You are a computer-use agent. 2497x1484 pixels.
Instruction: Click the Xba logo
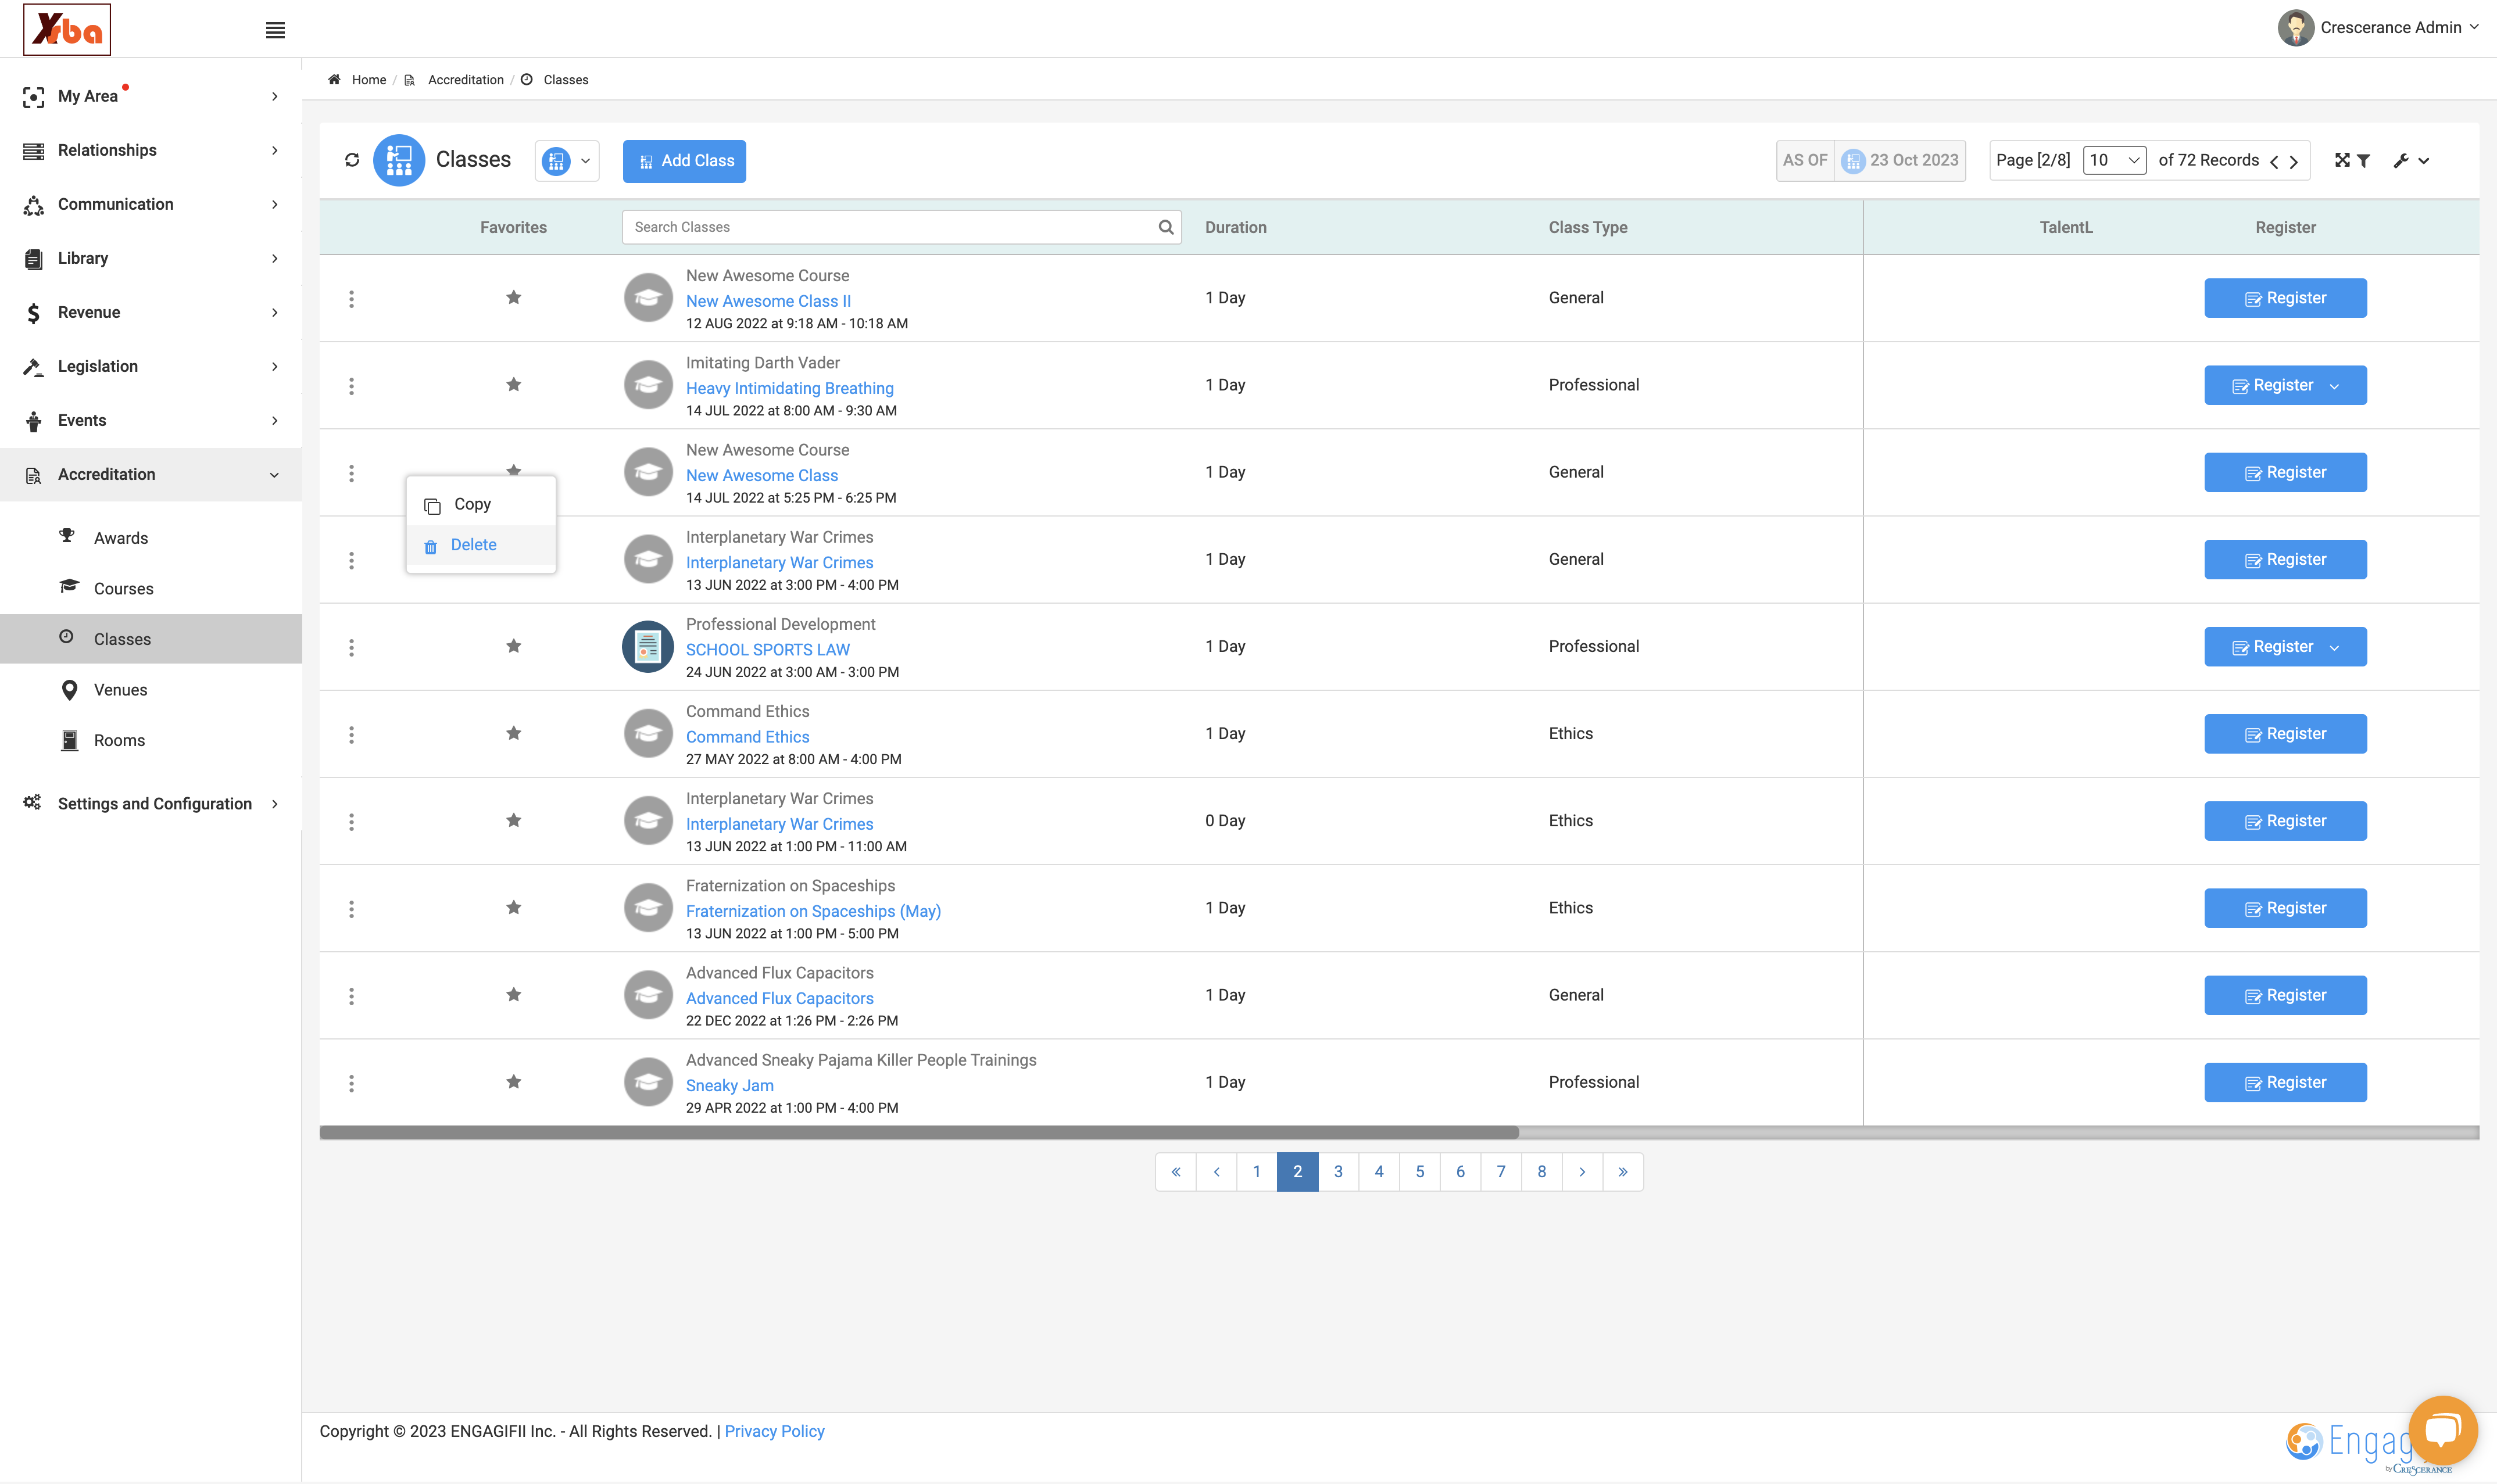point(67,29)
